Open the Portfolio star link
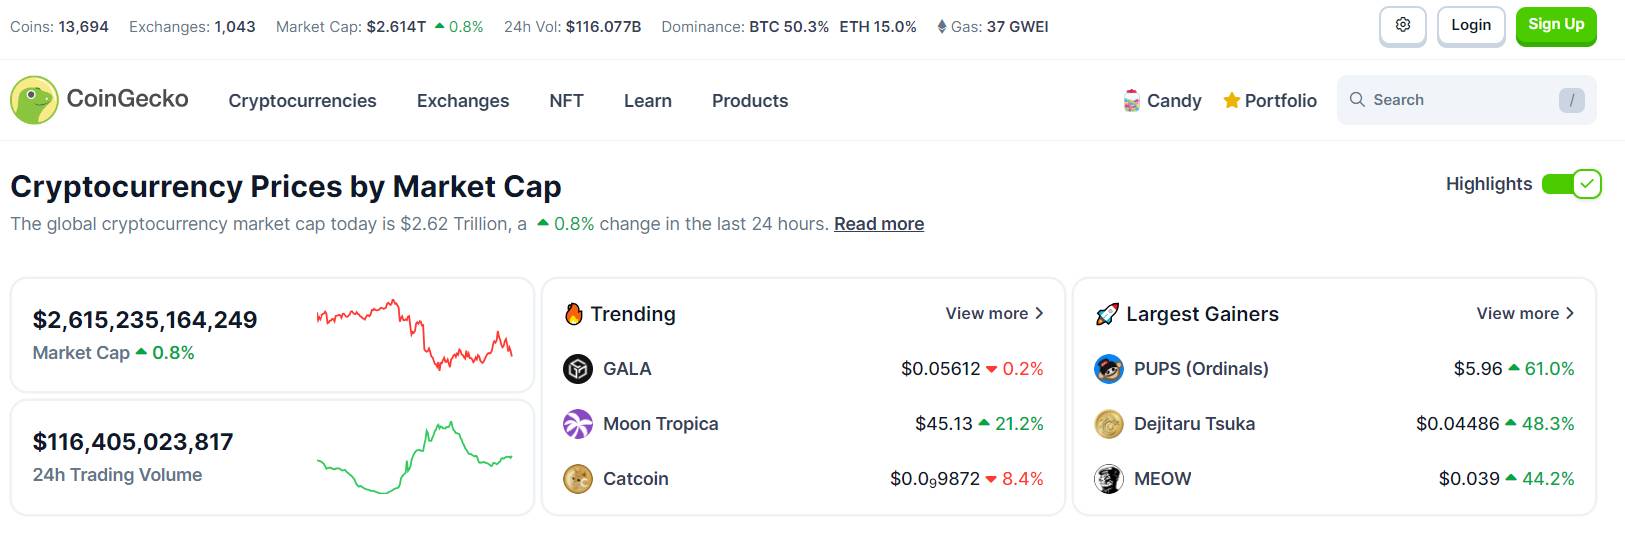This screenshot has width=1625, height=536. pos(1270,100)
